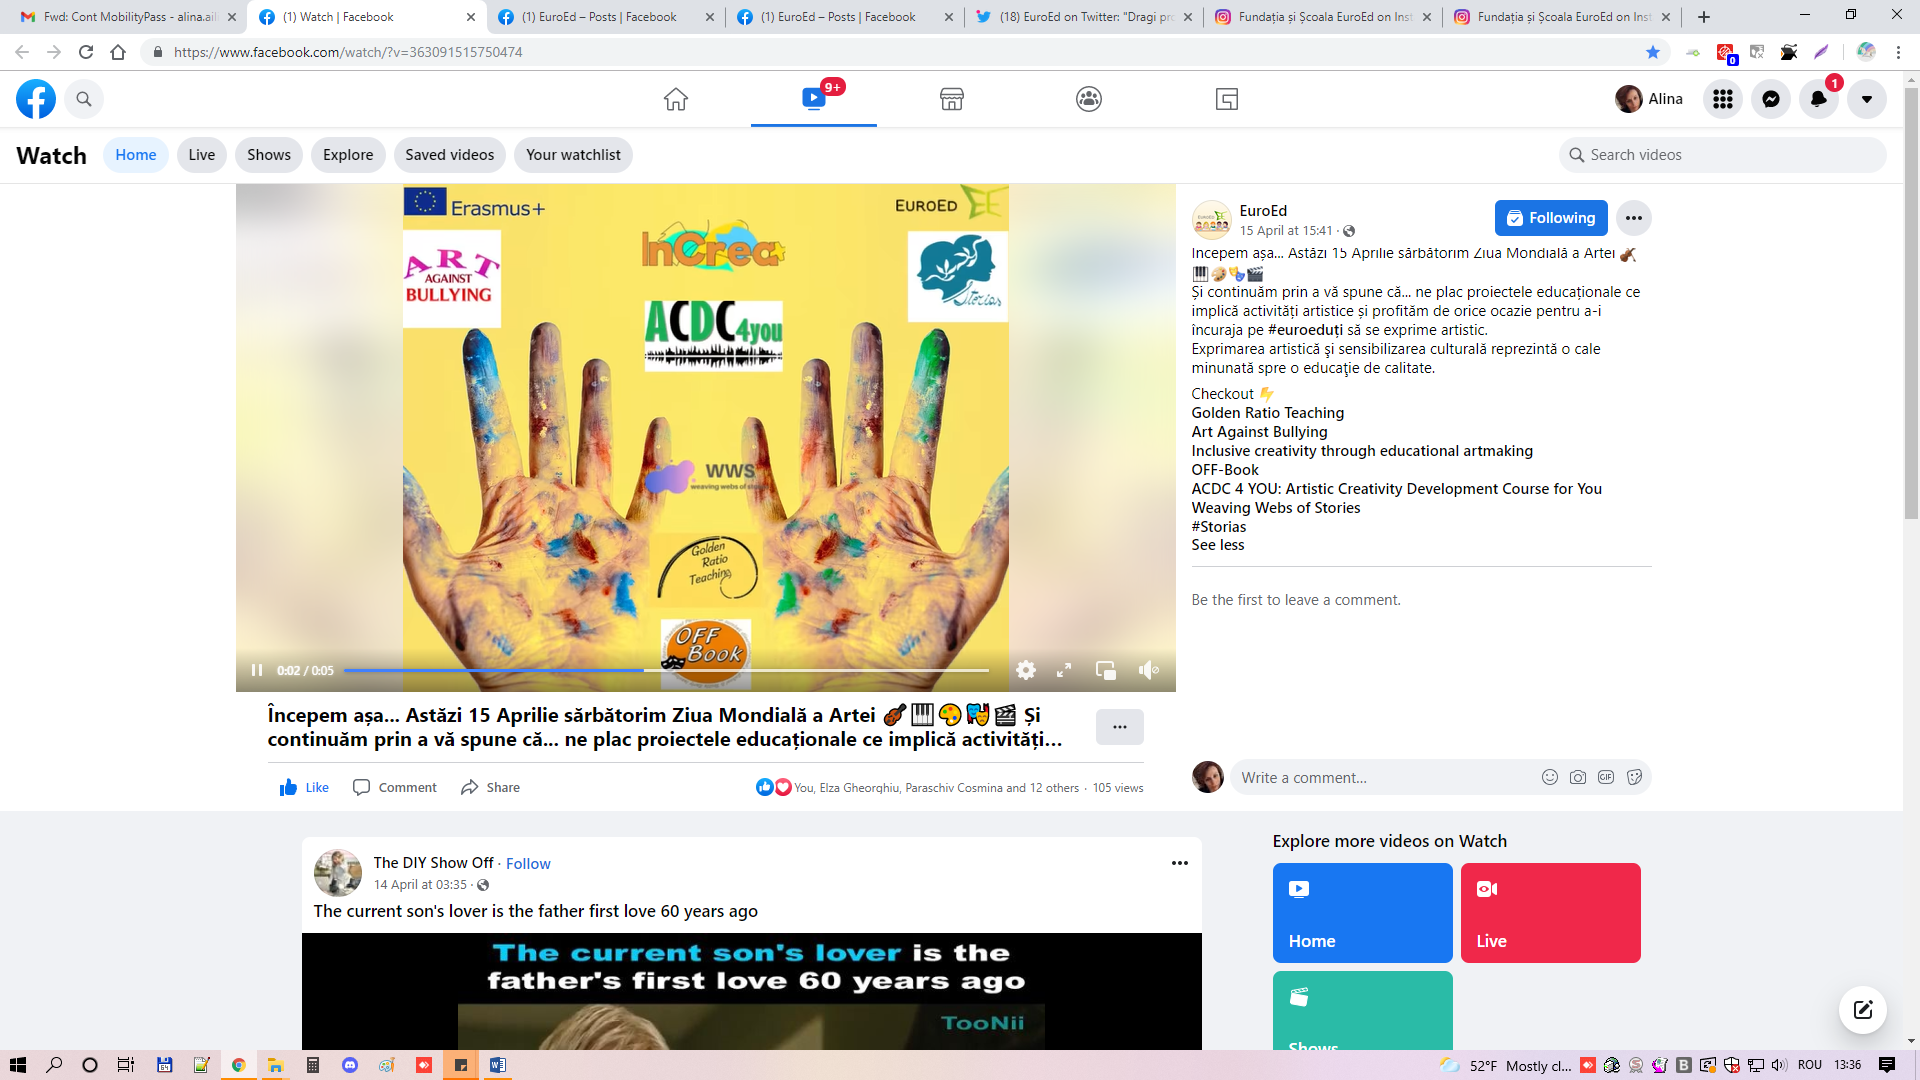
Task: Open the Home card under Explore more videos
Action: point(1362,913)
